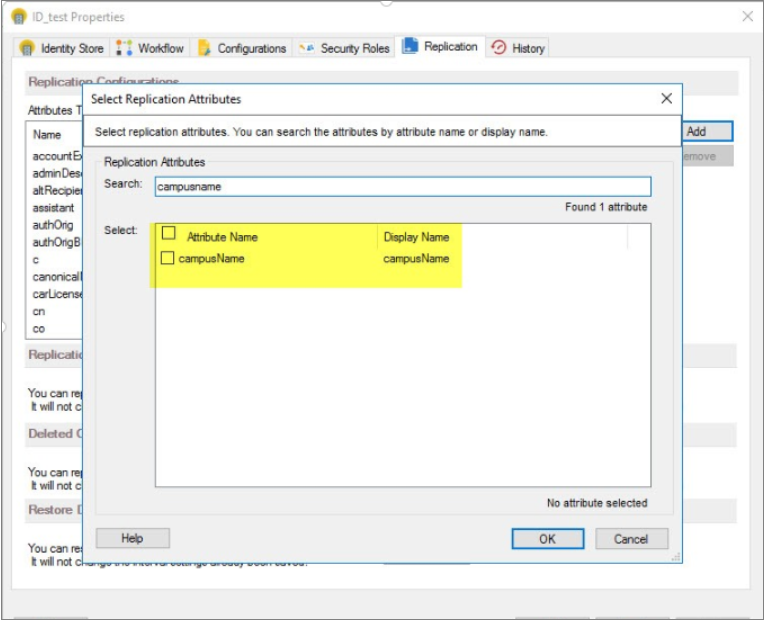
Task: Click the Identity Store tab icon
Action: [27, 48]
